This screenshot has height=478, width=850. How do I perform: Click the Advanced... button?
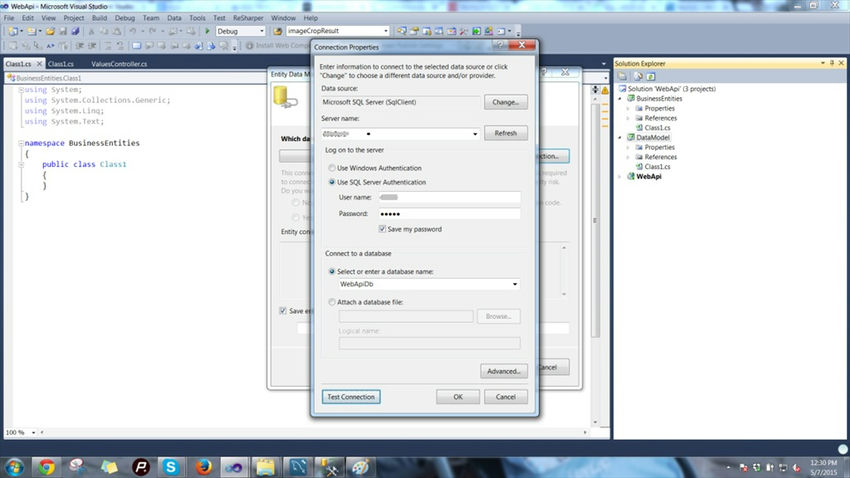click(x=504, y=371)
